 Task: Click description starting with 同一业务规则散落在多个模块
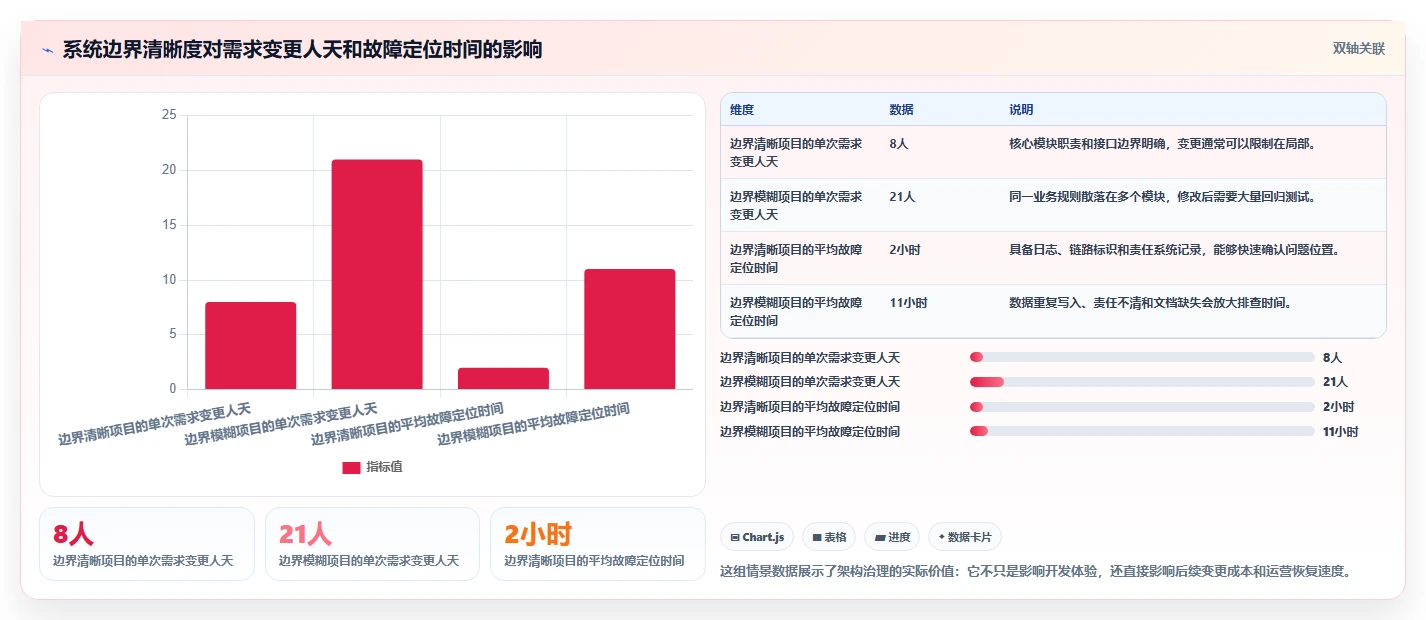[x=1164, y=197]
